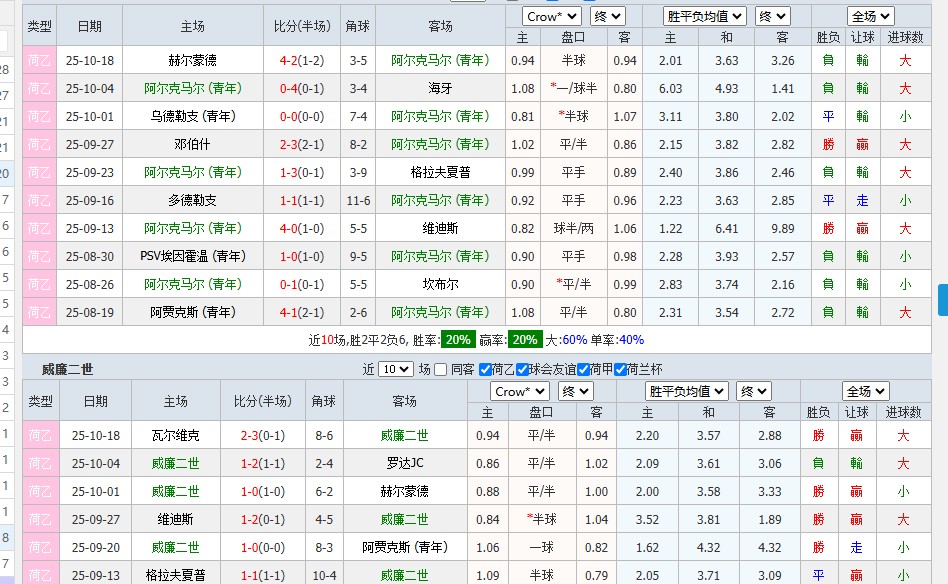Open the 全场 dropdown in the 威廉二世 section

click(x=864, y=390)
